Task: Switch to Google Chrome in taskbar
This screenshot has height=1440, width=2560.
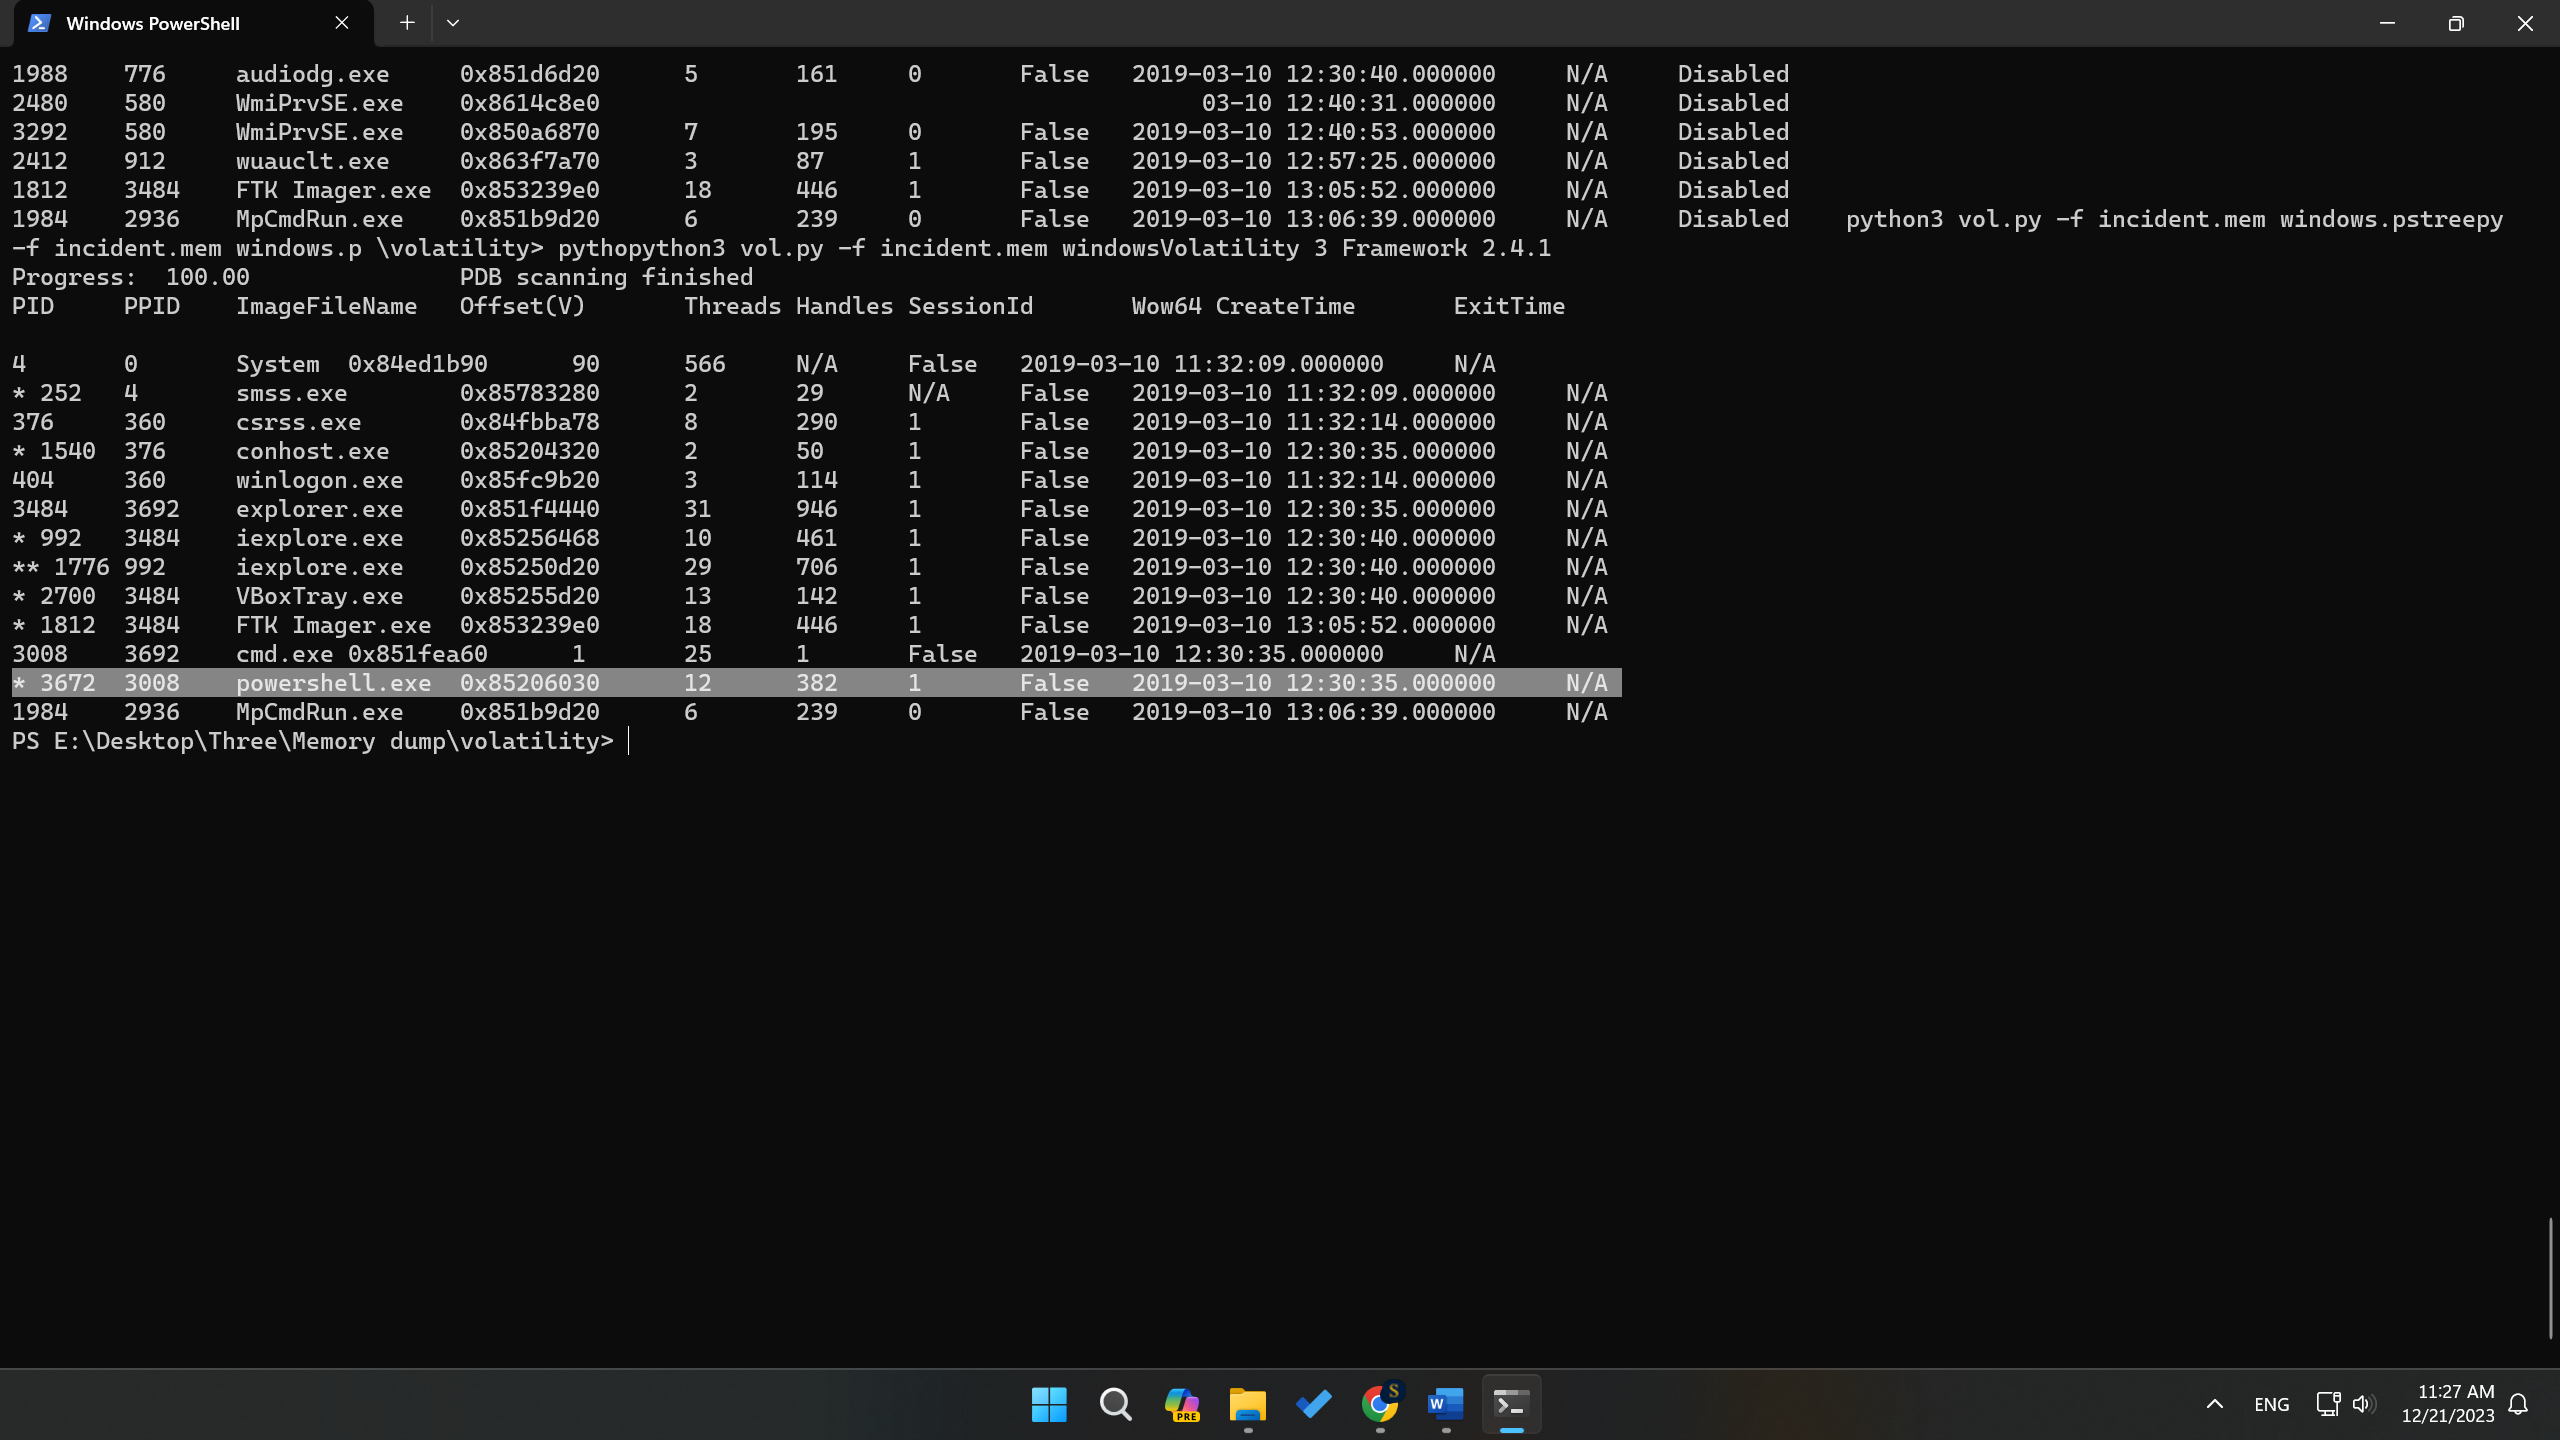Action: pyautogui.click(x=1380, y=1405)
